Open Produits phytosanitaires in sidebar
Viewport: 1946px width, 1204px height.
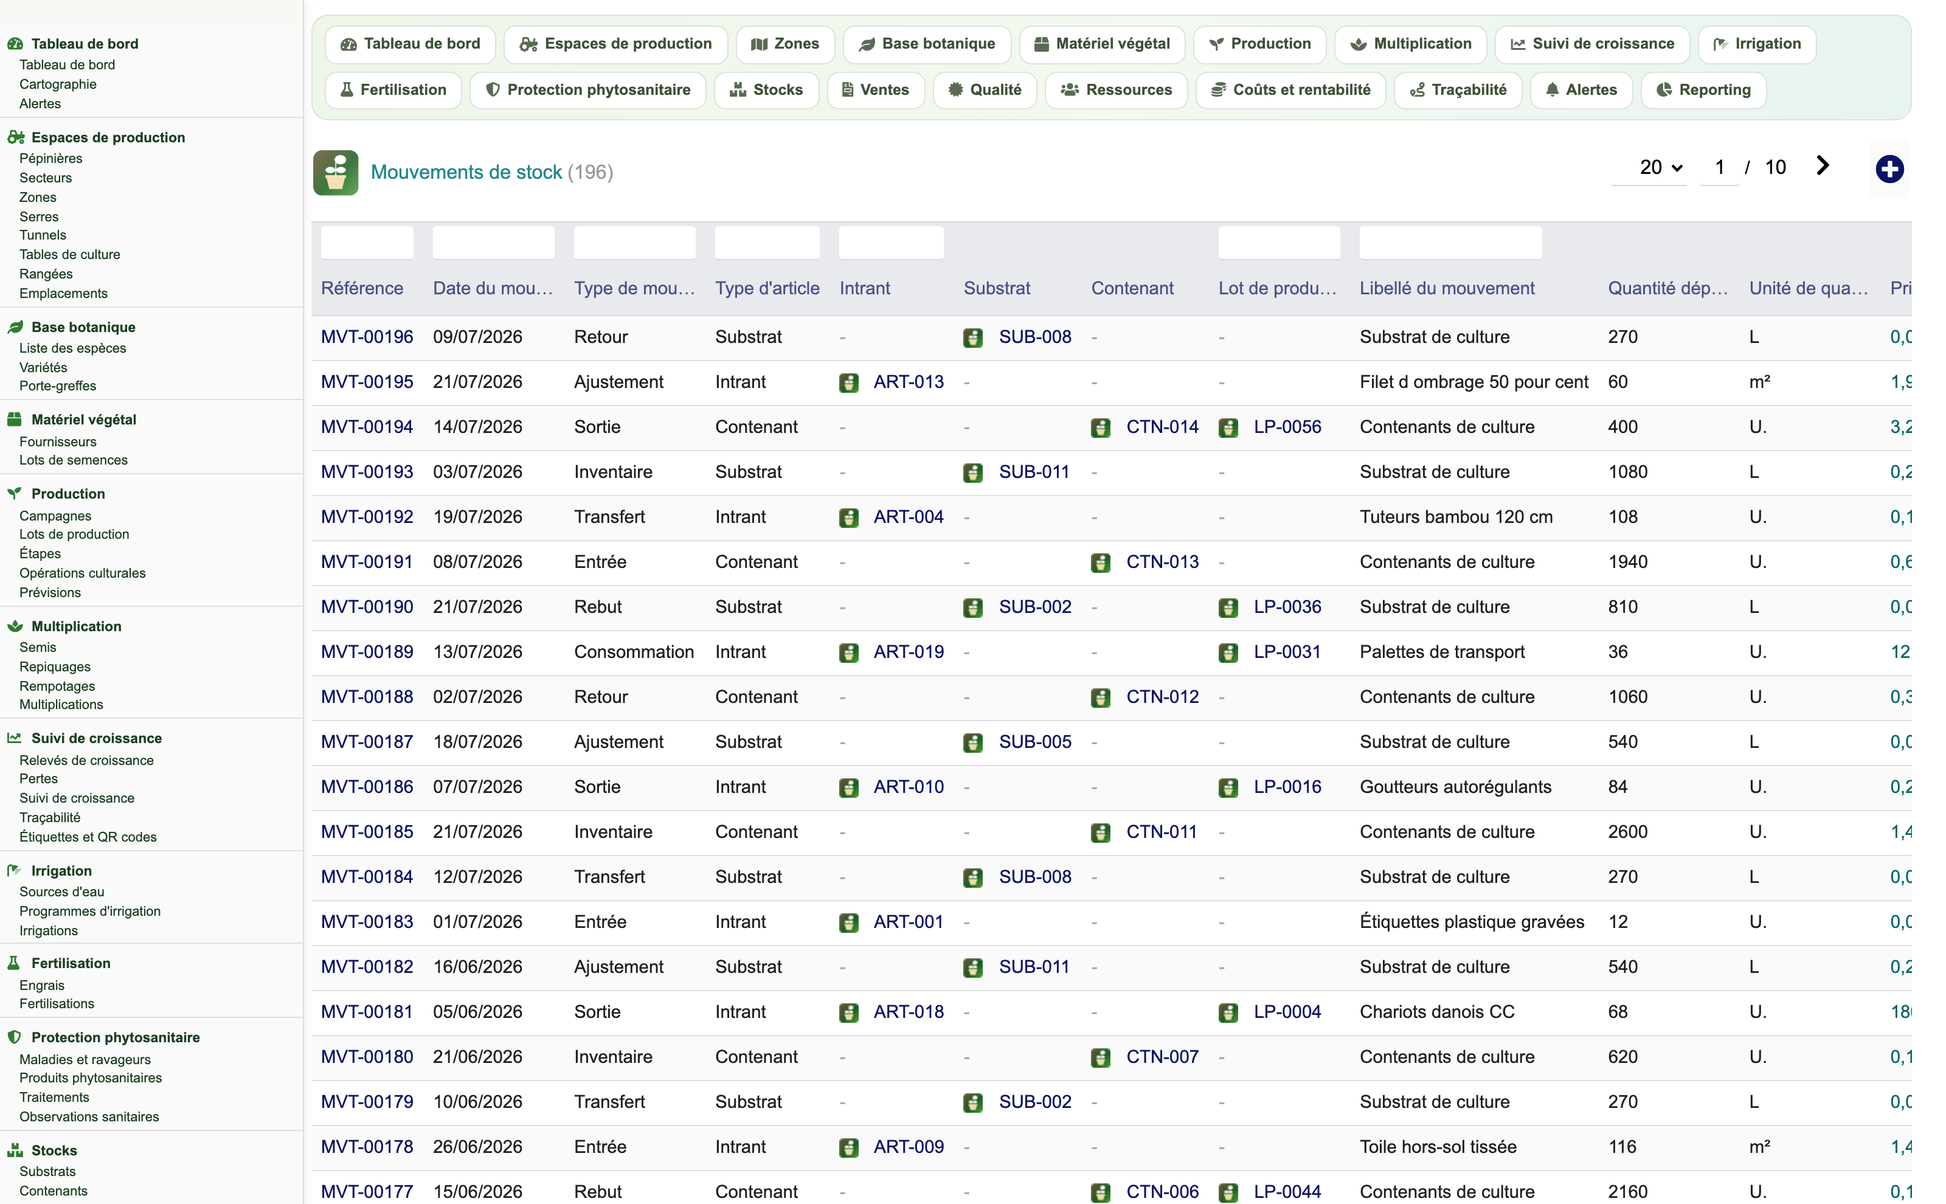(90, 1078)
